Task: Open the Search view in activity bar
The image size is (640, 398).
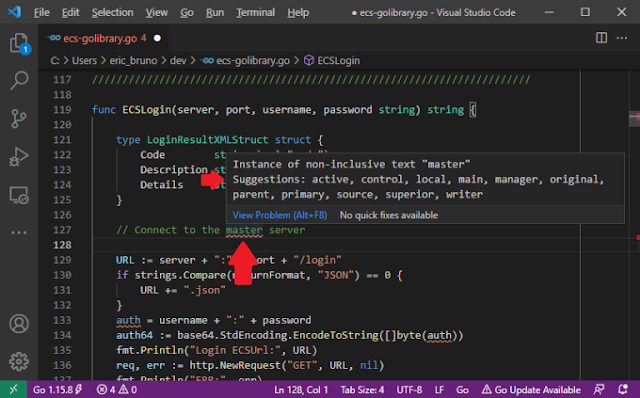Action: point(19,80)
